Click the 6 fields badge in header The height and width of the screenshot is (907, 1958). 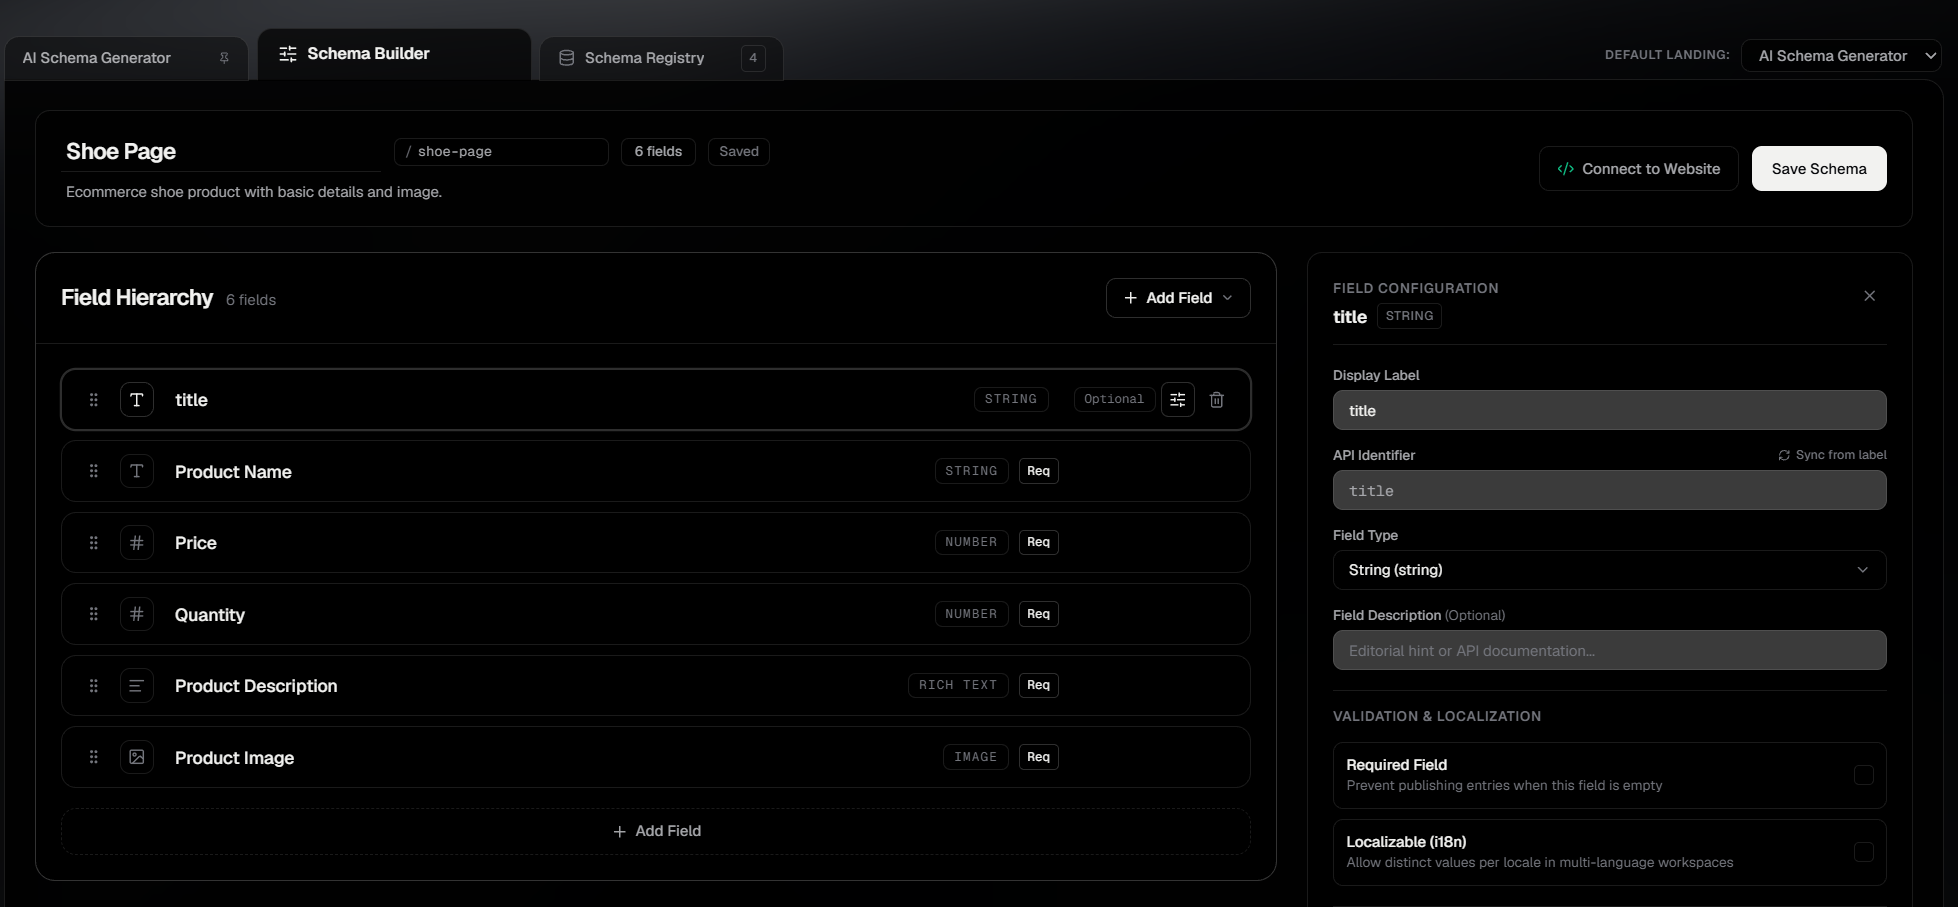coord(658,152)
